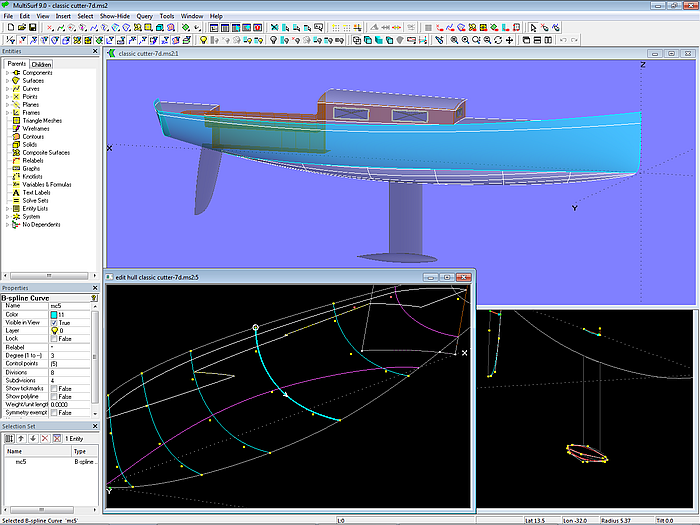
Task: Expand the Entity Lists tree node
Action: coord(7,208)
